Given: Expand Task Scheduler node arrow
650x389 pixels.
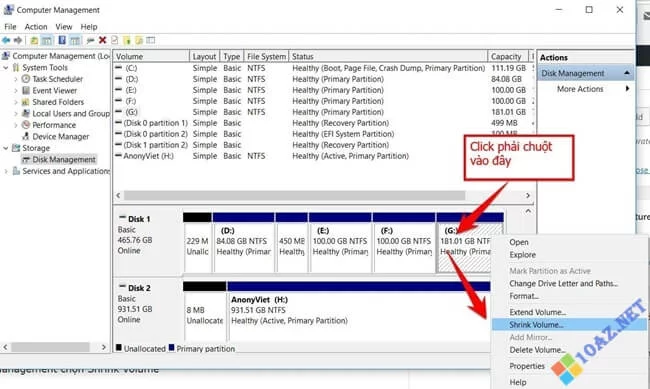Looking at the screenshot, I should [16, 79].
